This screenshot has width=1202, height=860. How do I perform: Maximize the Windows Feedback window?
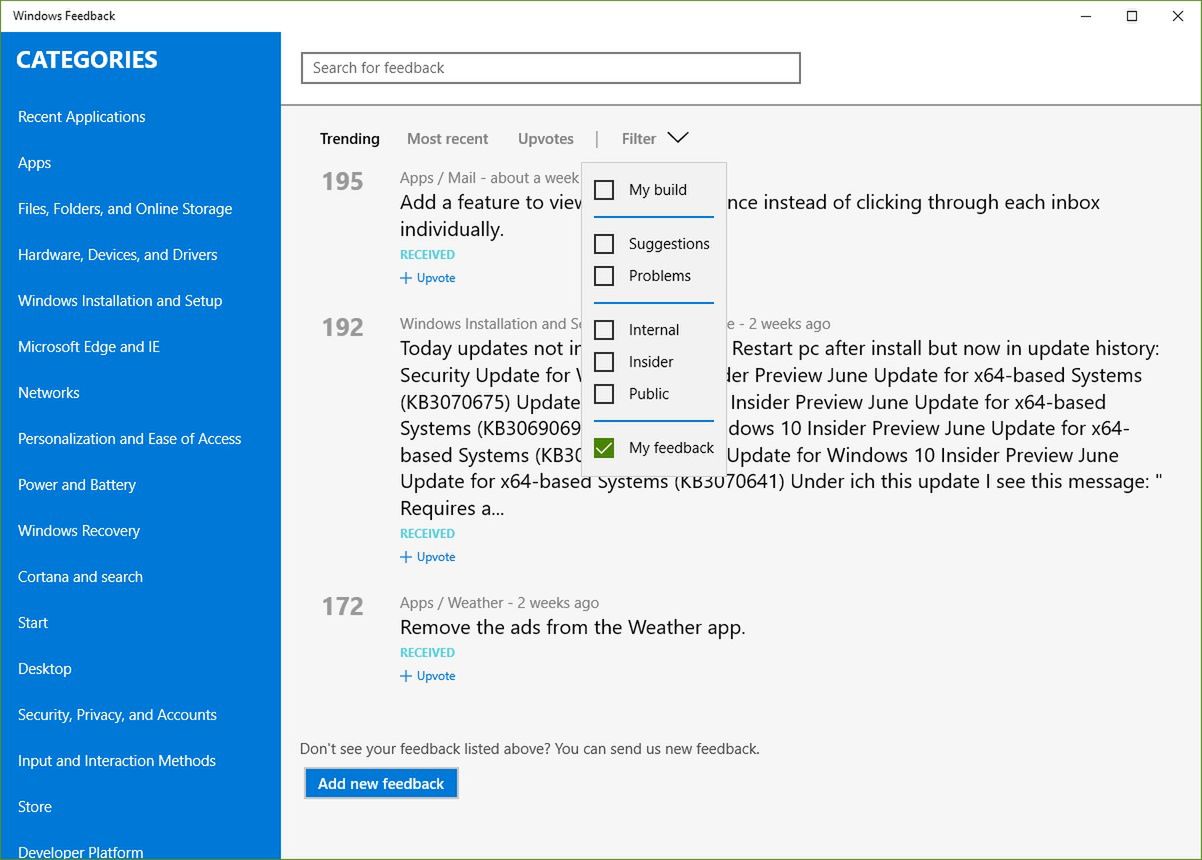pos(1132,16)
